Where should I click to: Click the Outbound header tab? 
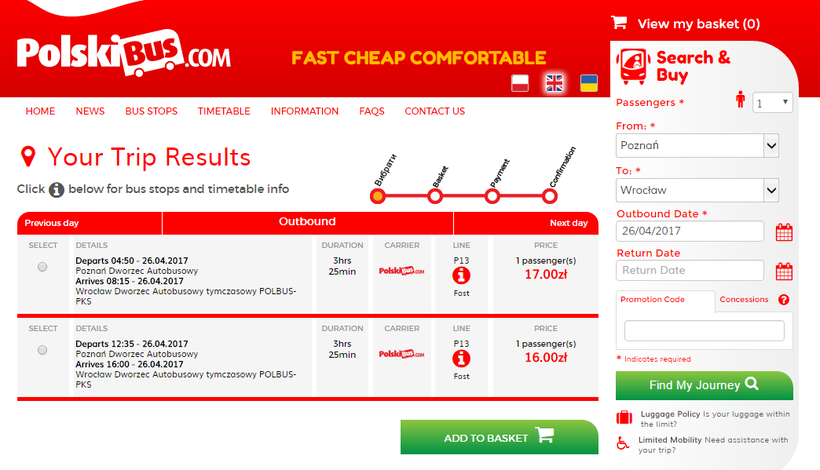(x=308, y=222)
